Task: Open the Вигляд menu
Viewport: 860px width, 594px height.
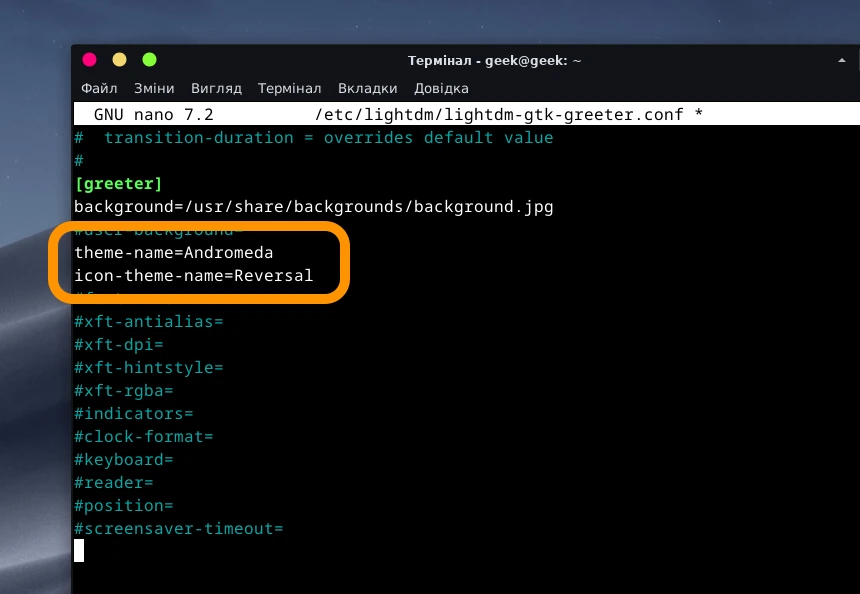Action: [x=216, y=88]
